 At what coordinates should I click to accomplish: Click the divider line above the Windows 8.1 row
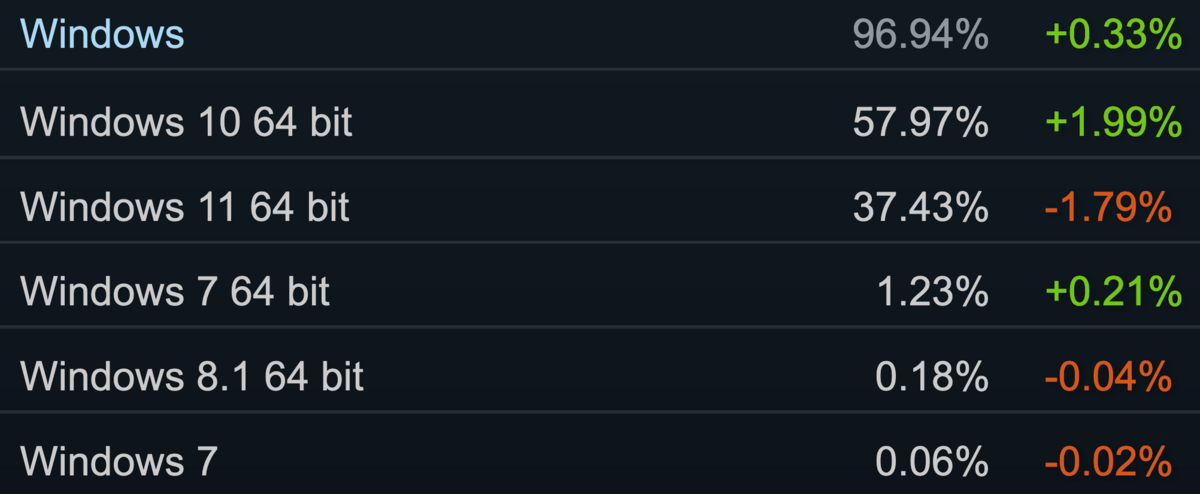tap(600, 326)
